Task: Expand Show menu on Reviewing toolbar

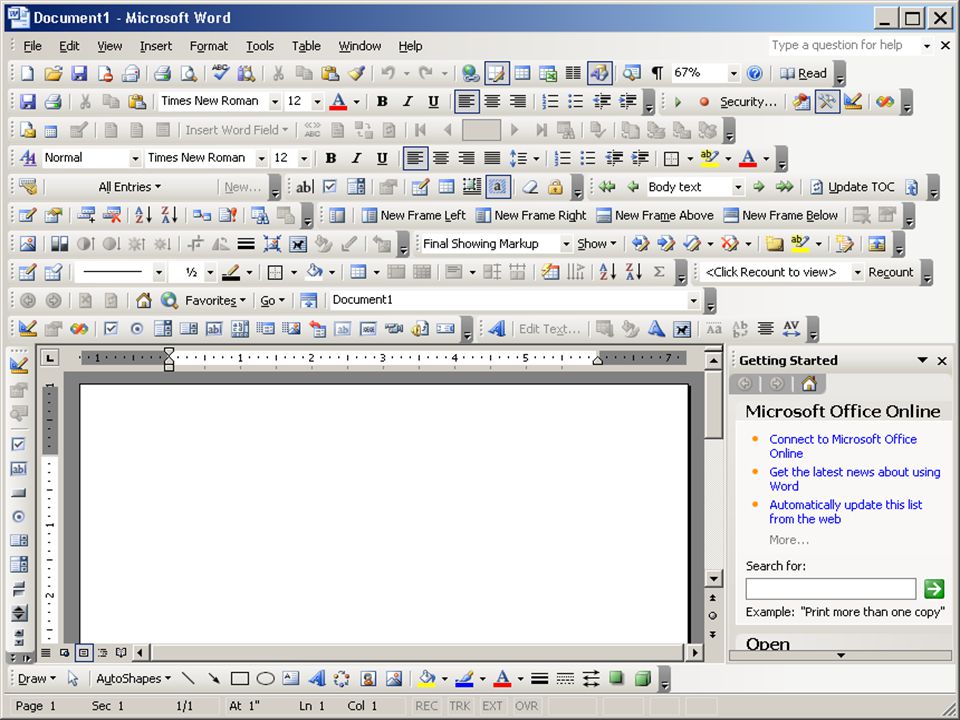Action: [x=596, y=244]
